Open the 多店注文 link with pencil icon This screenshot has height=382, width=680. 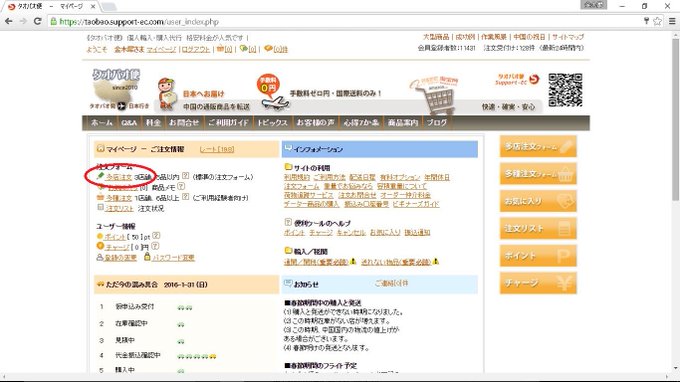point(119,177)
